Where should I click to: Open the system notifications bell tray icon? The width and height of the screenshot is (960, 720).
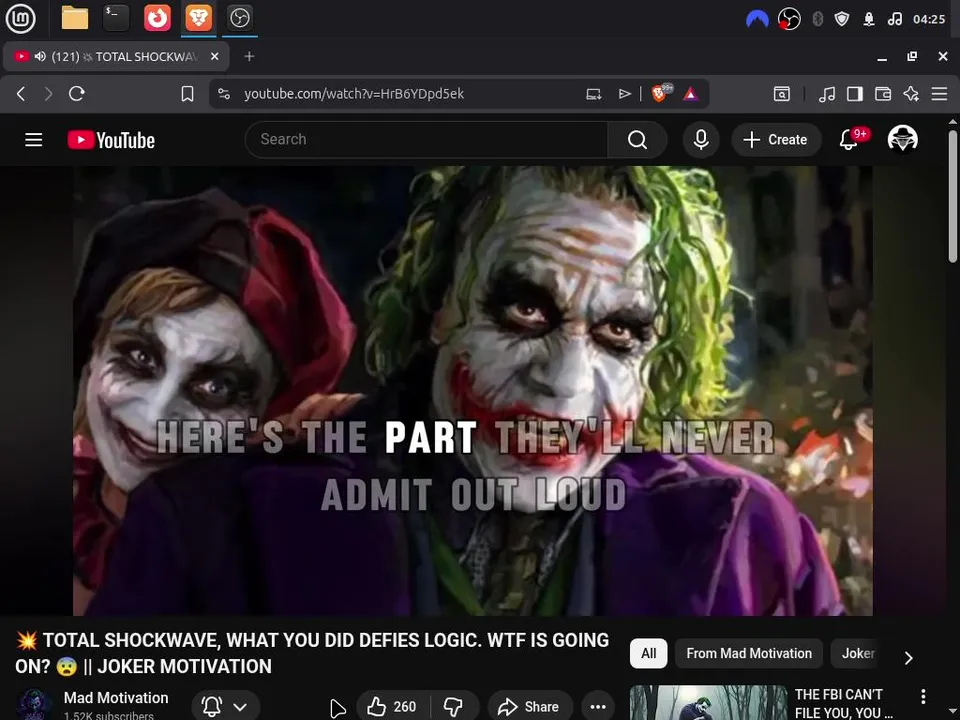coord(869,19)
